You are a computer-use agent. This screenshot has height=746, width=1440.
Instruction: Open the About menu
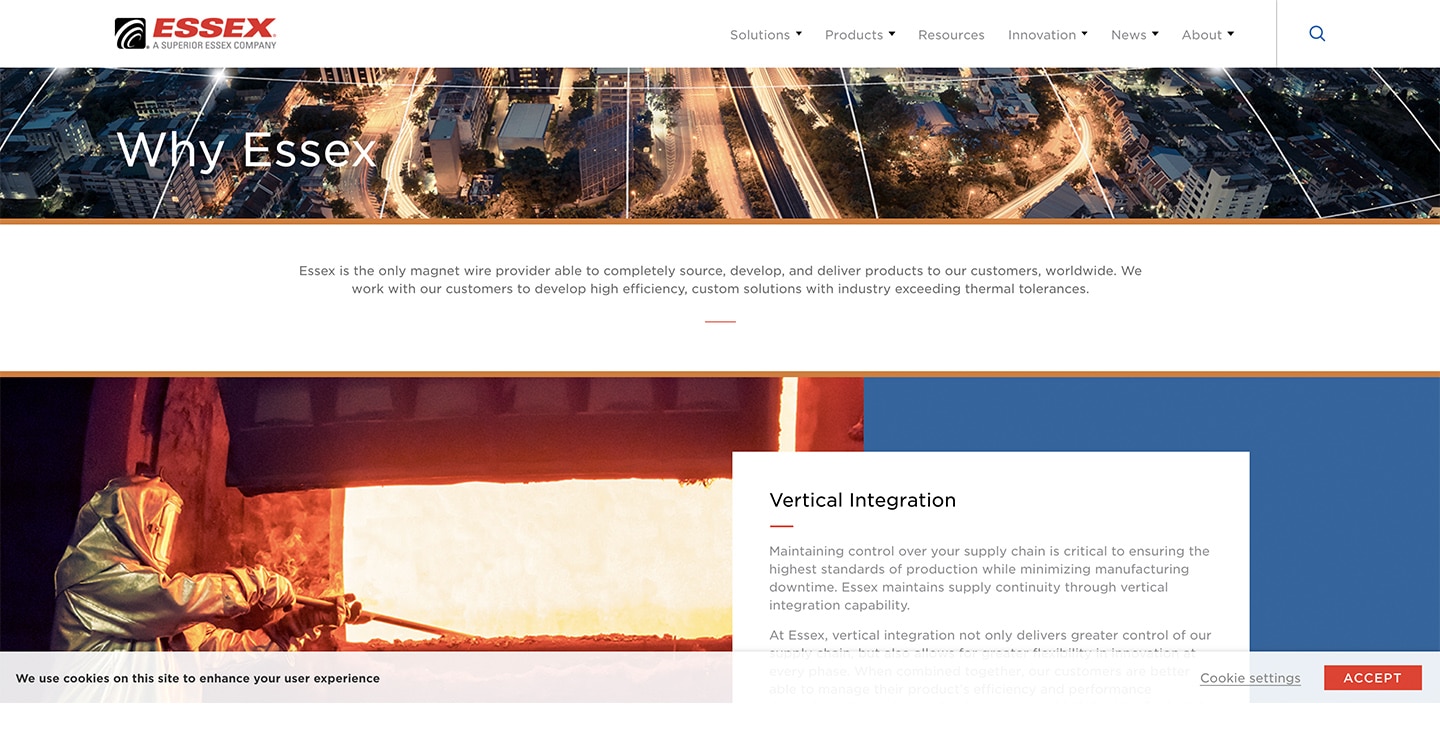[x=1201, y=35]
